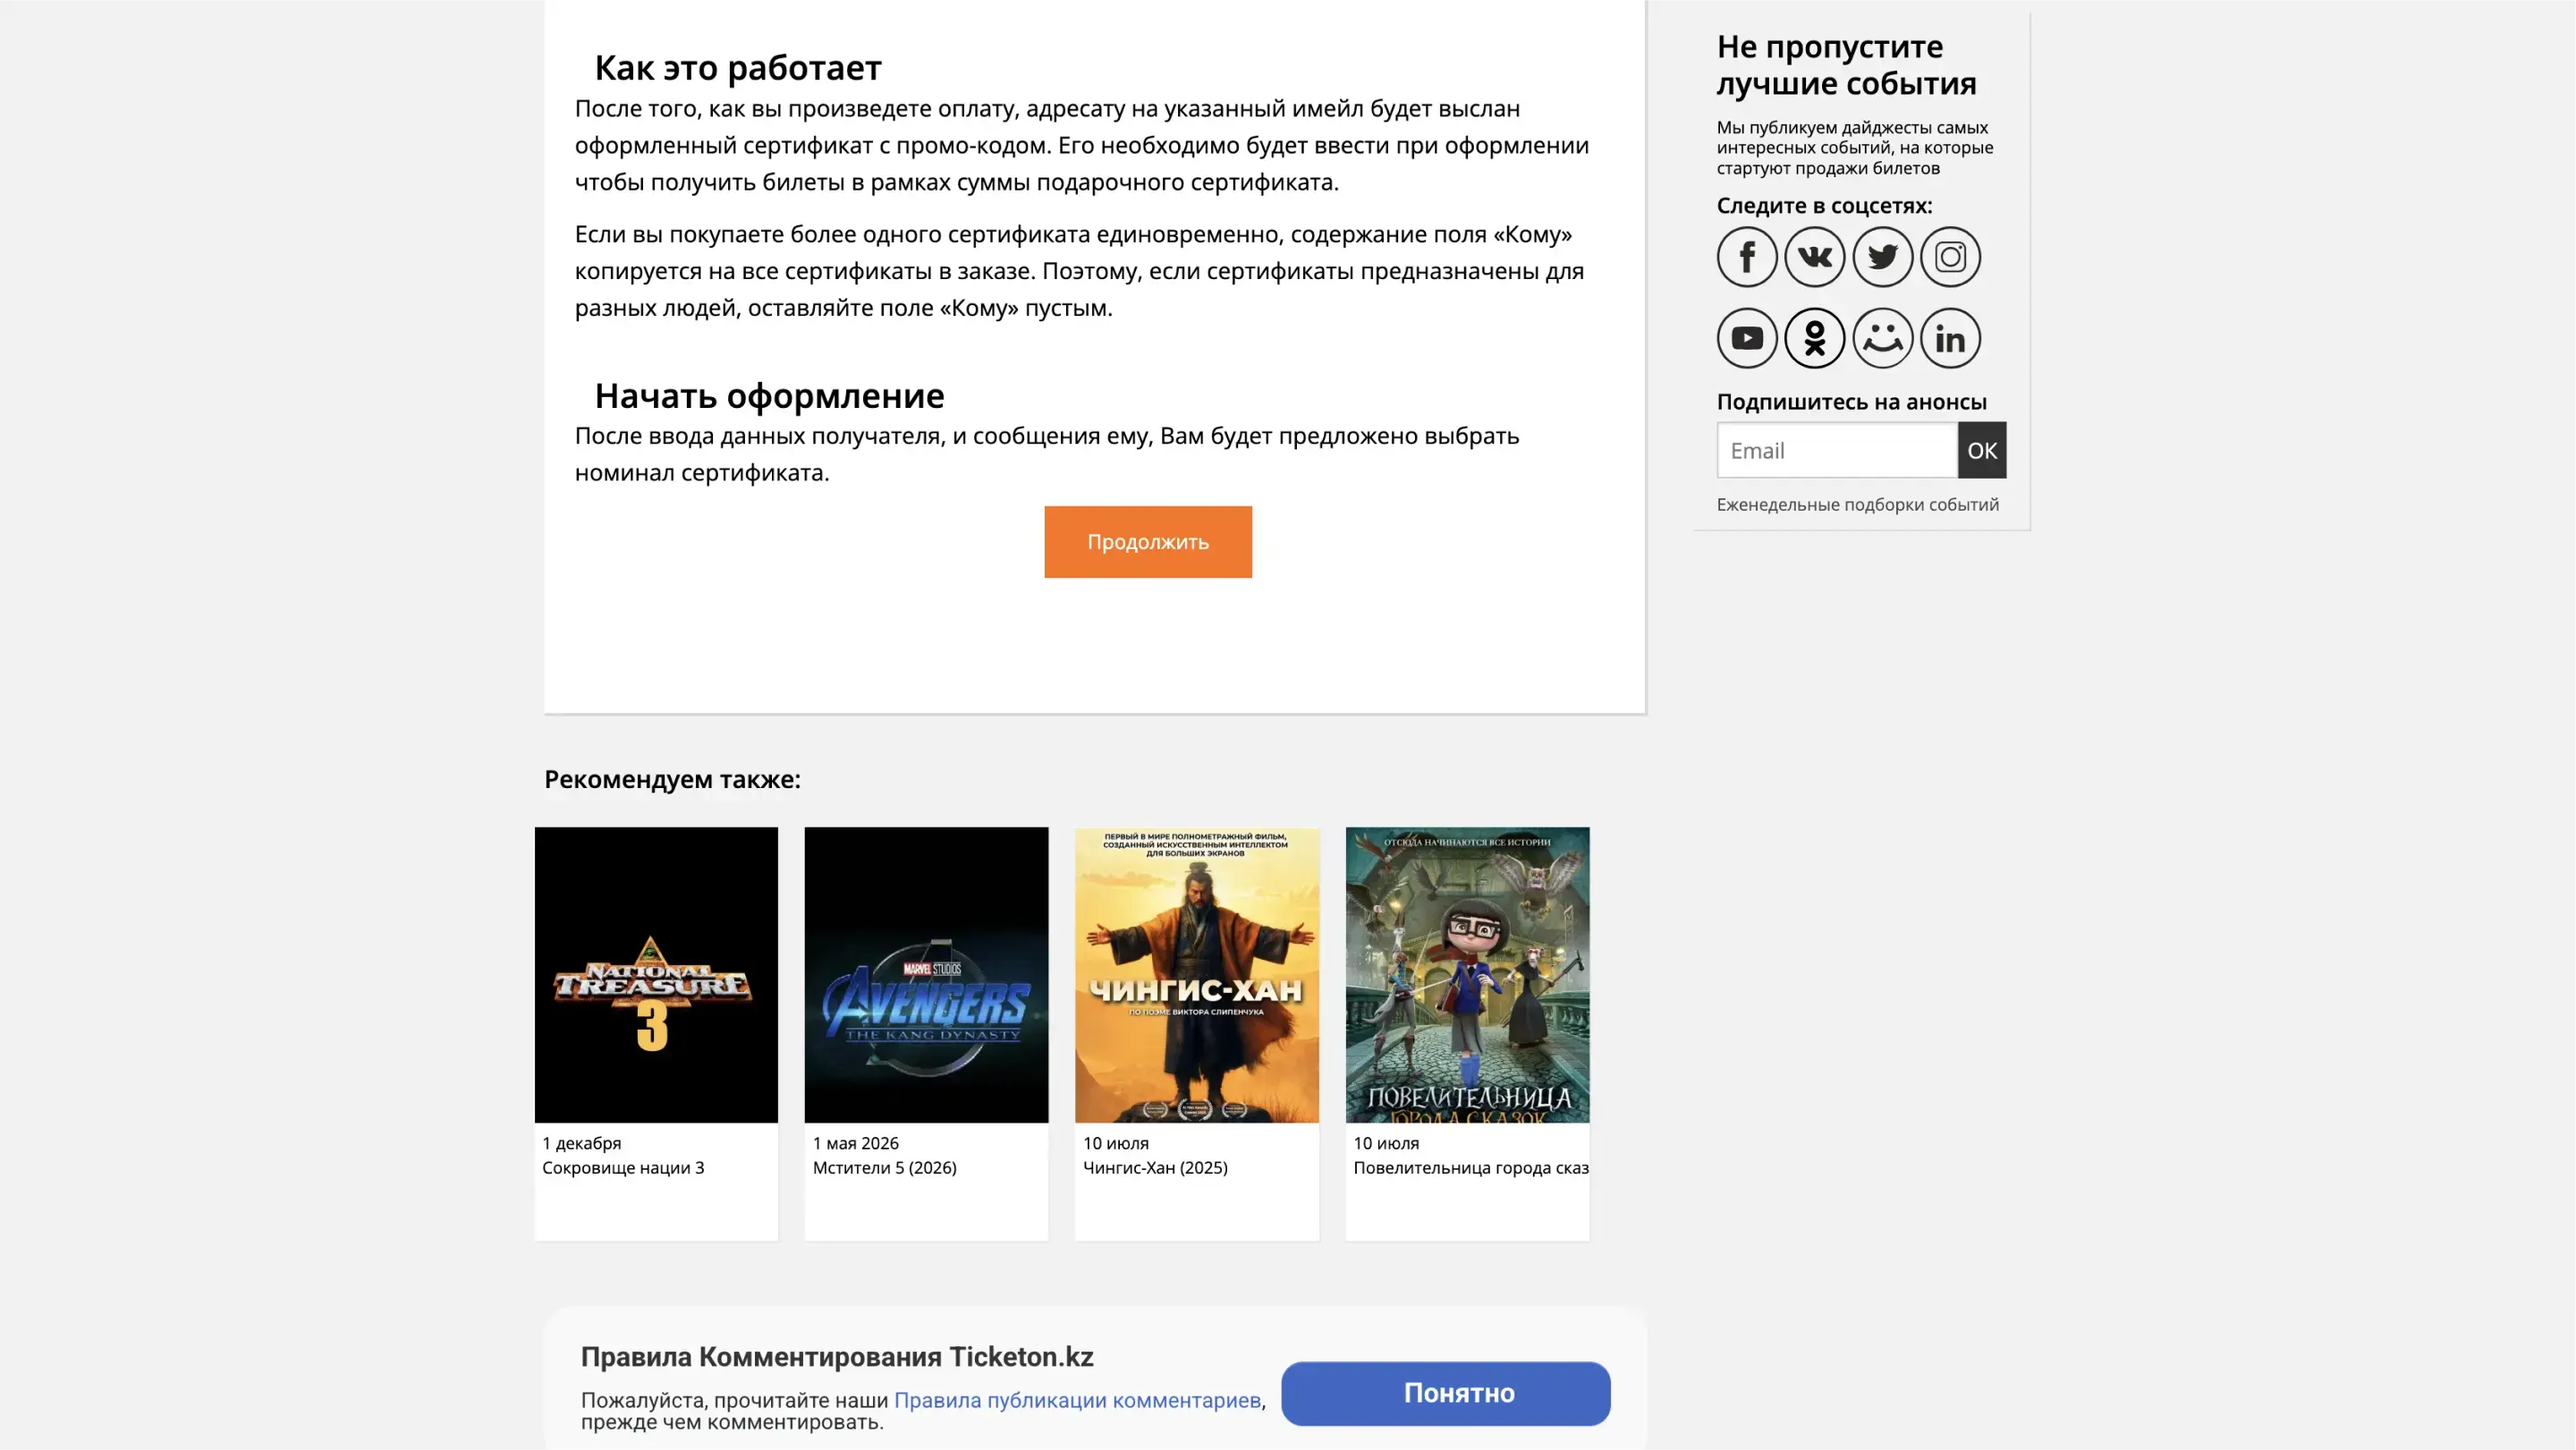This screenshot has width=2576, height=1450.
Task: Open the Odnoklassniki social icon
Action: [1814, 338]
